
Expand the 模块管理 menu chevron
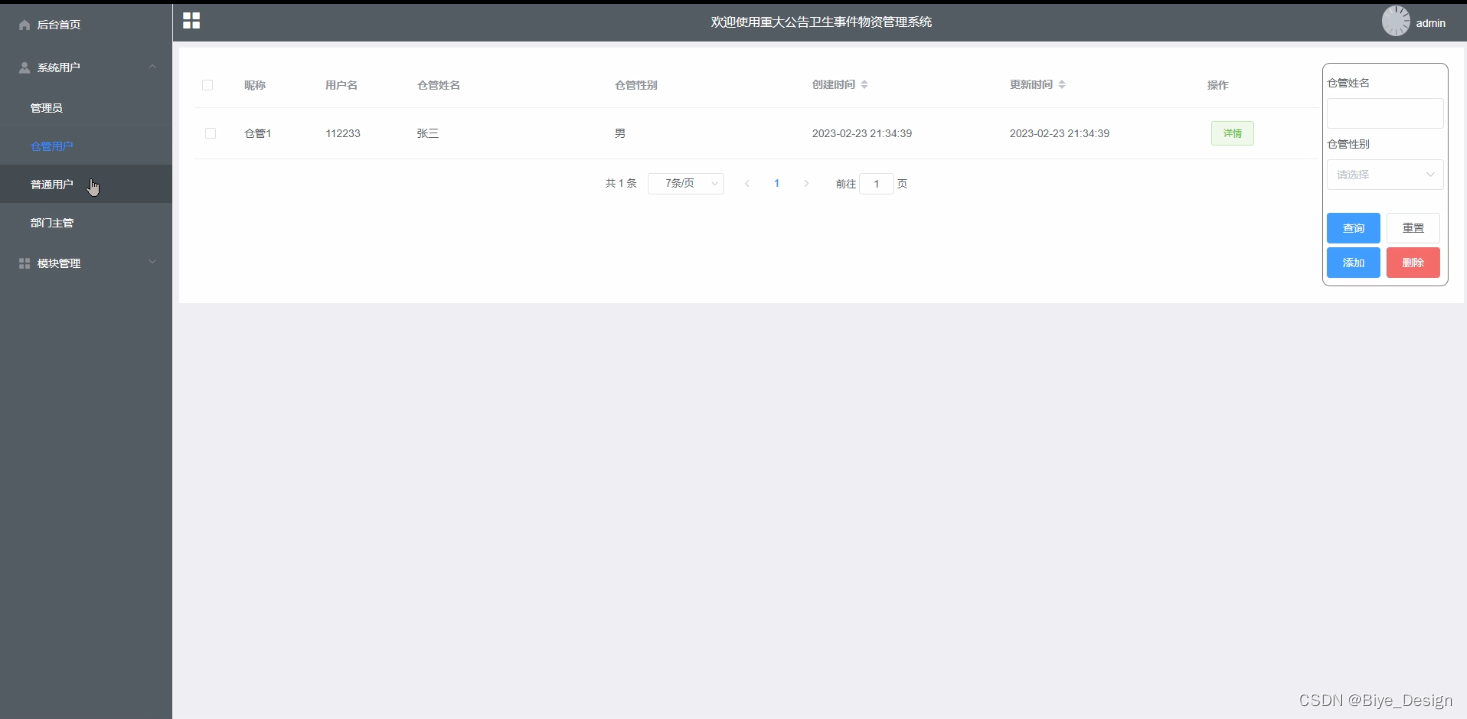(153, 263)
